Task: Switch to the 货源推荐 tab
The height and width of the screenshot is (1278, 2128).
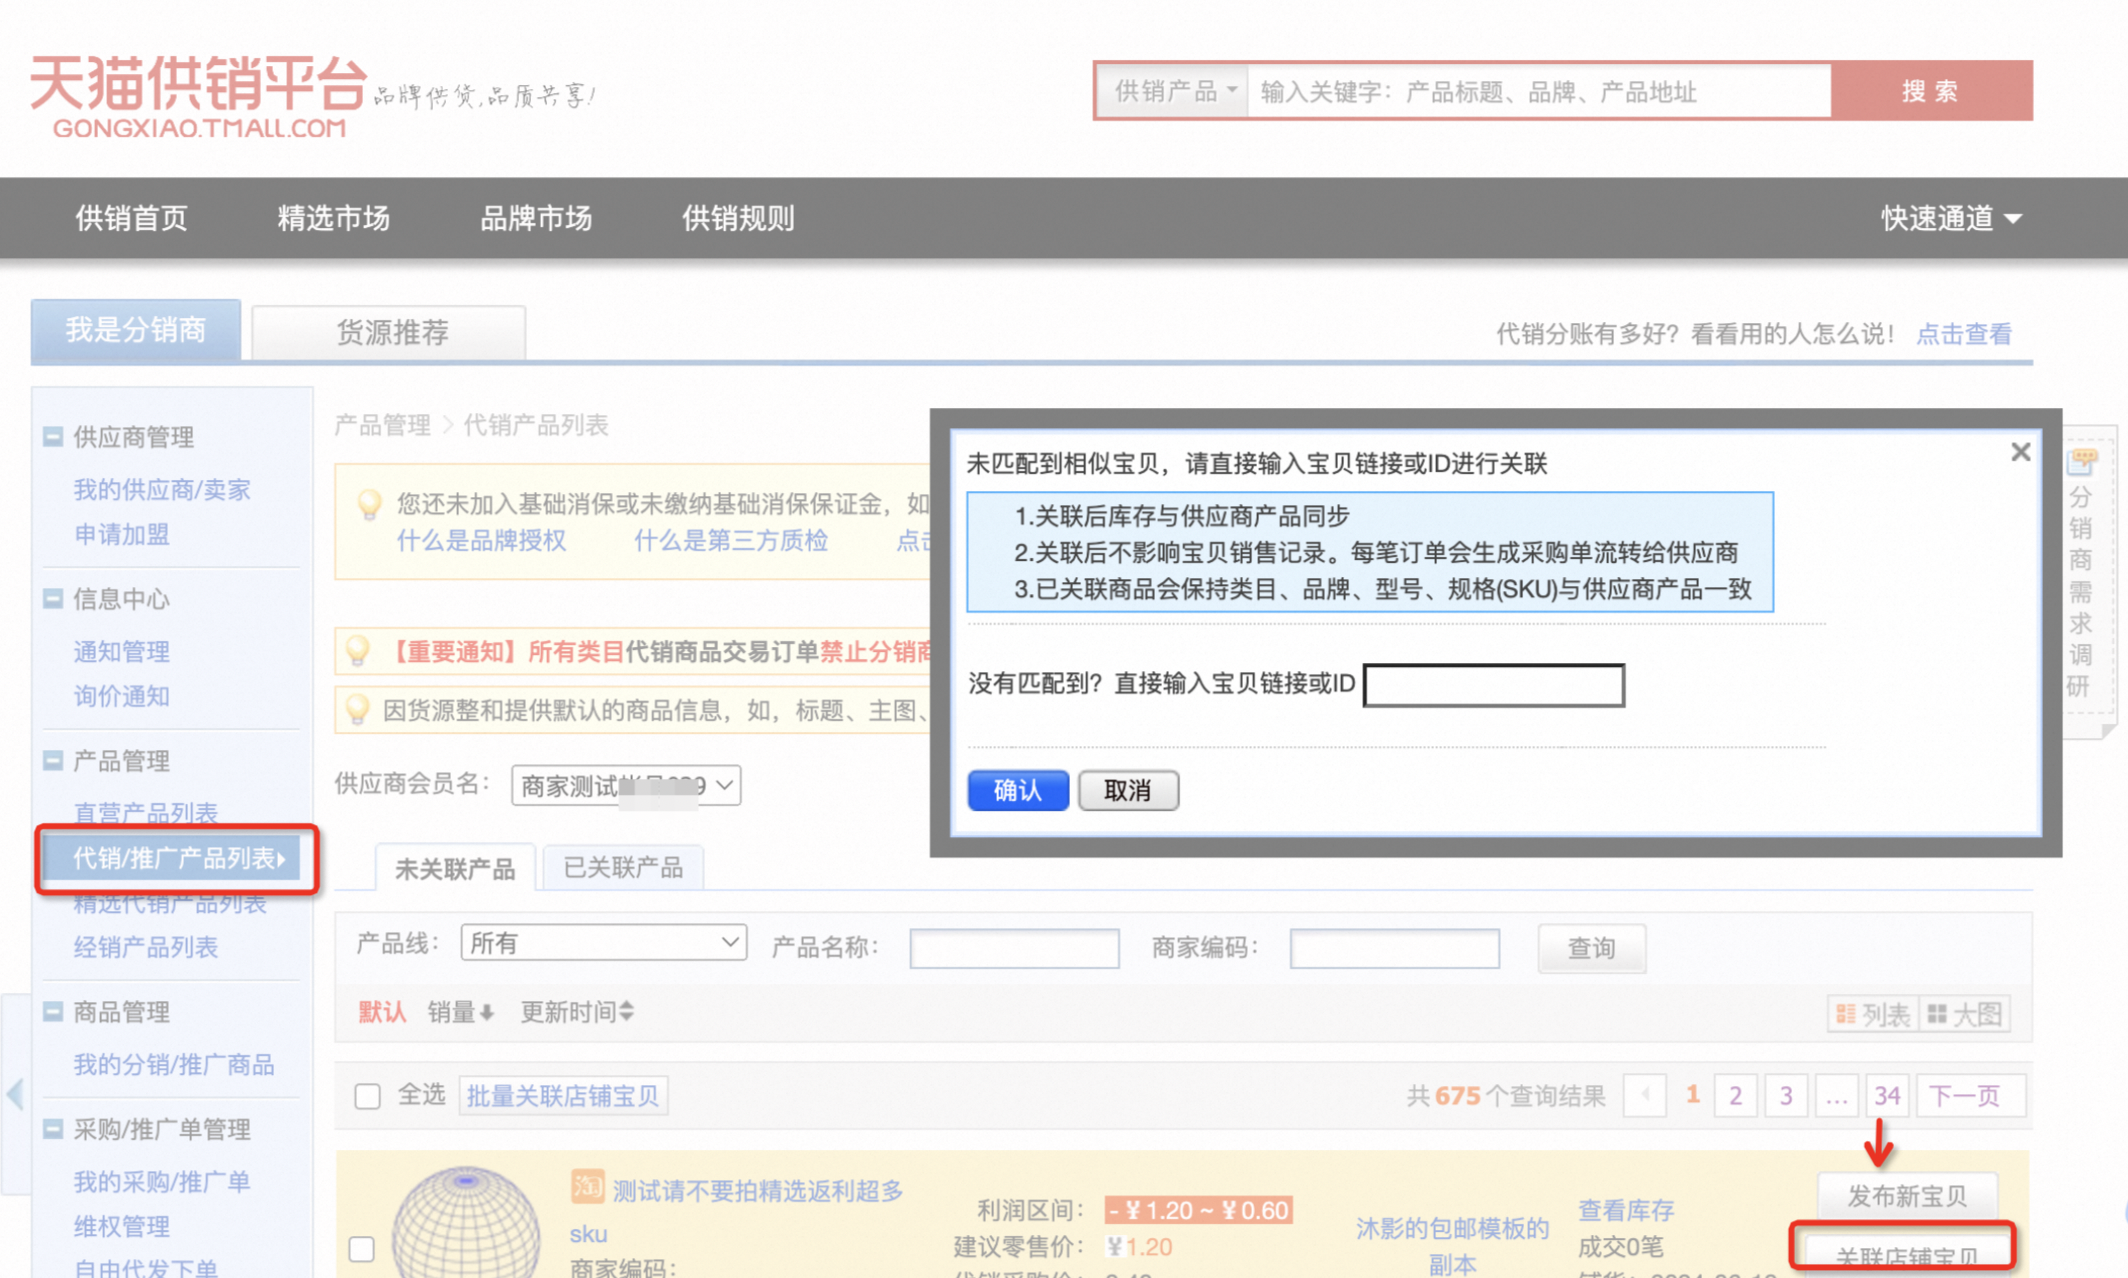Action: pos(390,332)
